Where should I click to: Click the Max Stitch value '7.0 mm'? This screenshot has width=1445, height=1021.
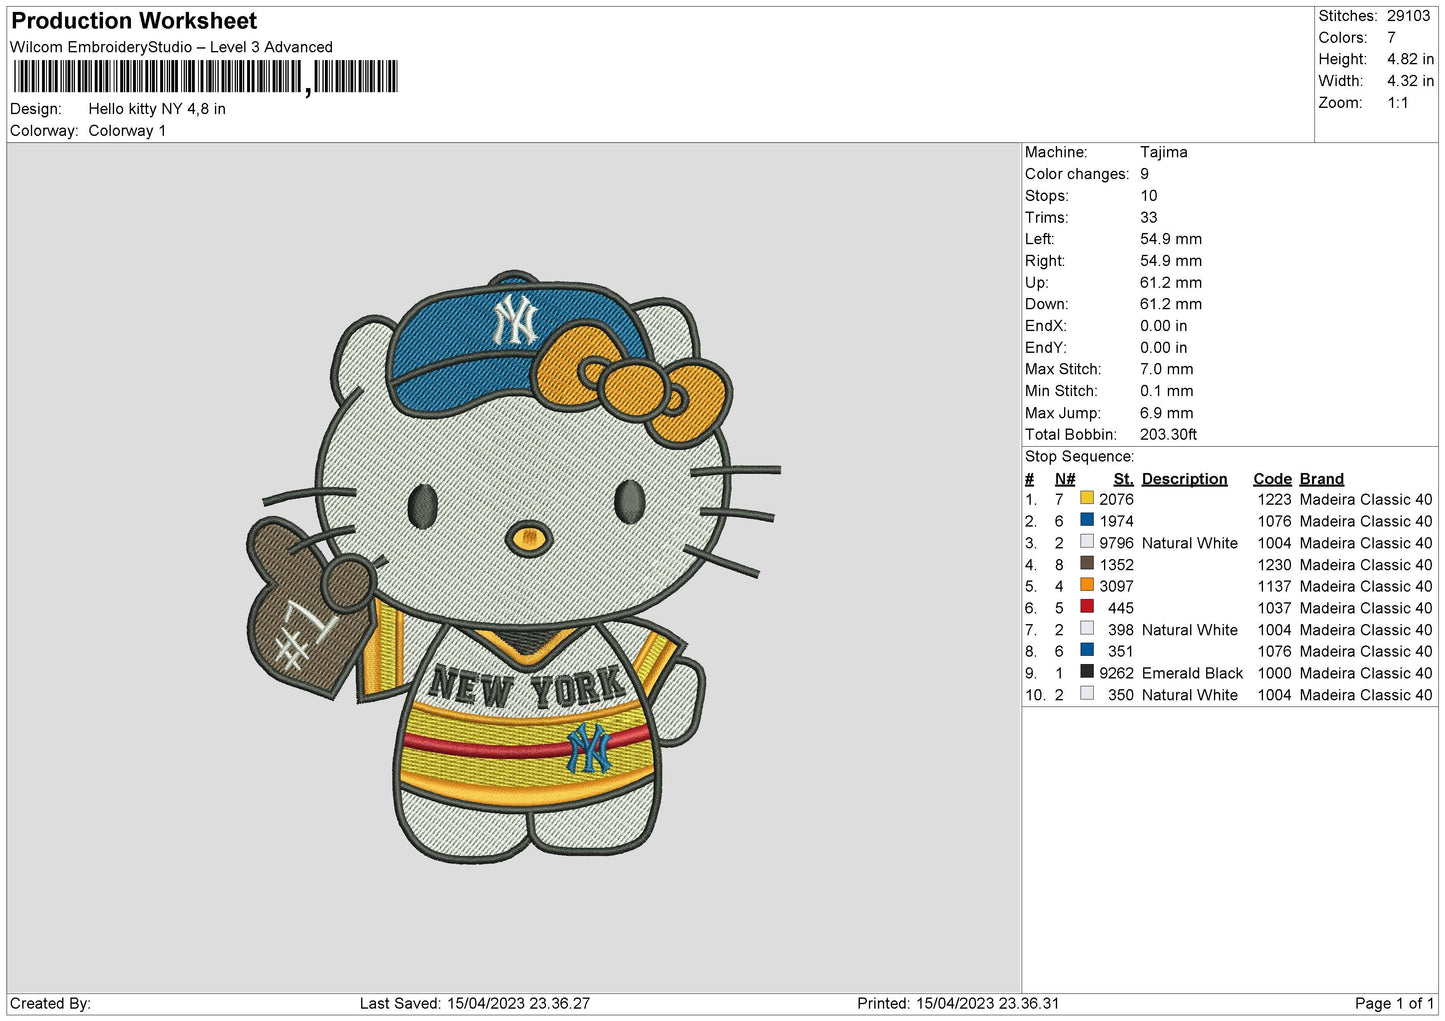pyautogui.click(x=1167, y=369)
